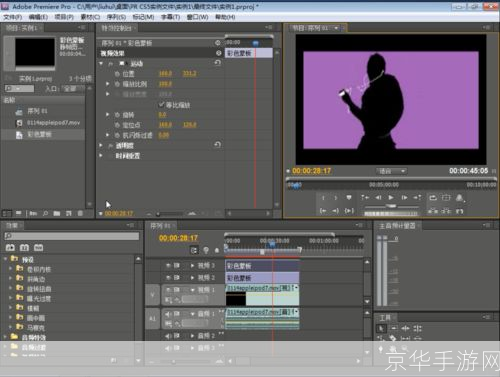The image size is (500, 377).
Task: Expand the 旋转 property
Action: coord(107,114)
